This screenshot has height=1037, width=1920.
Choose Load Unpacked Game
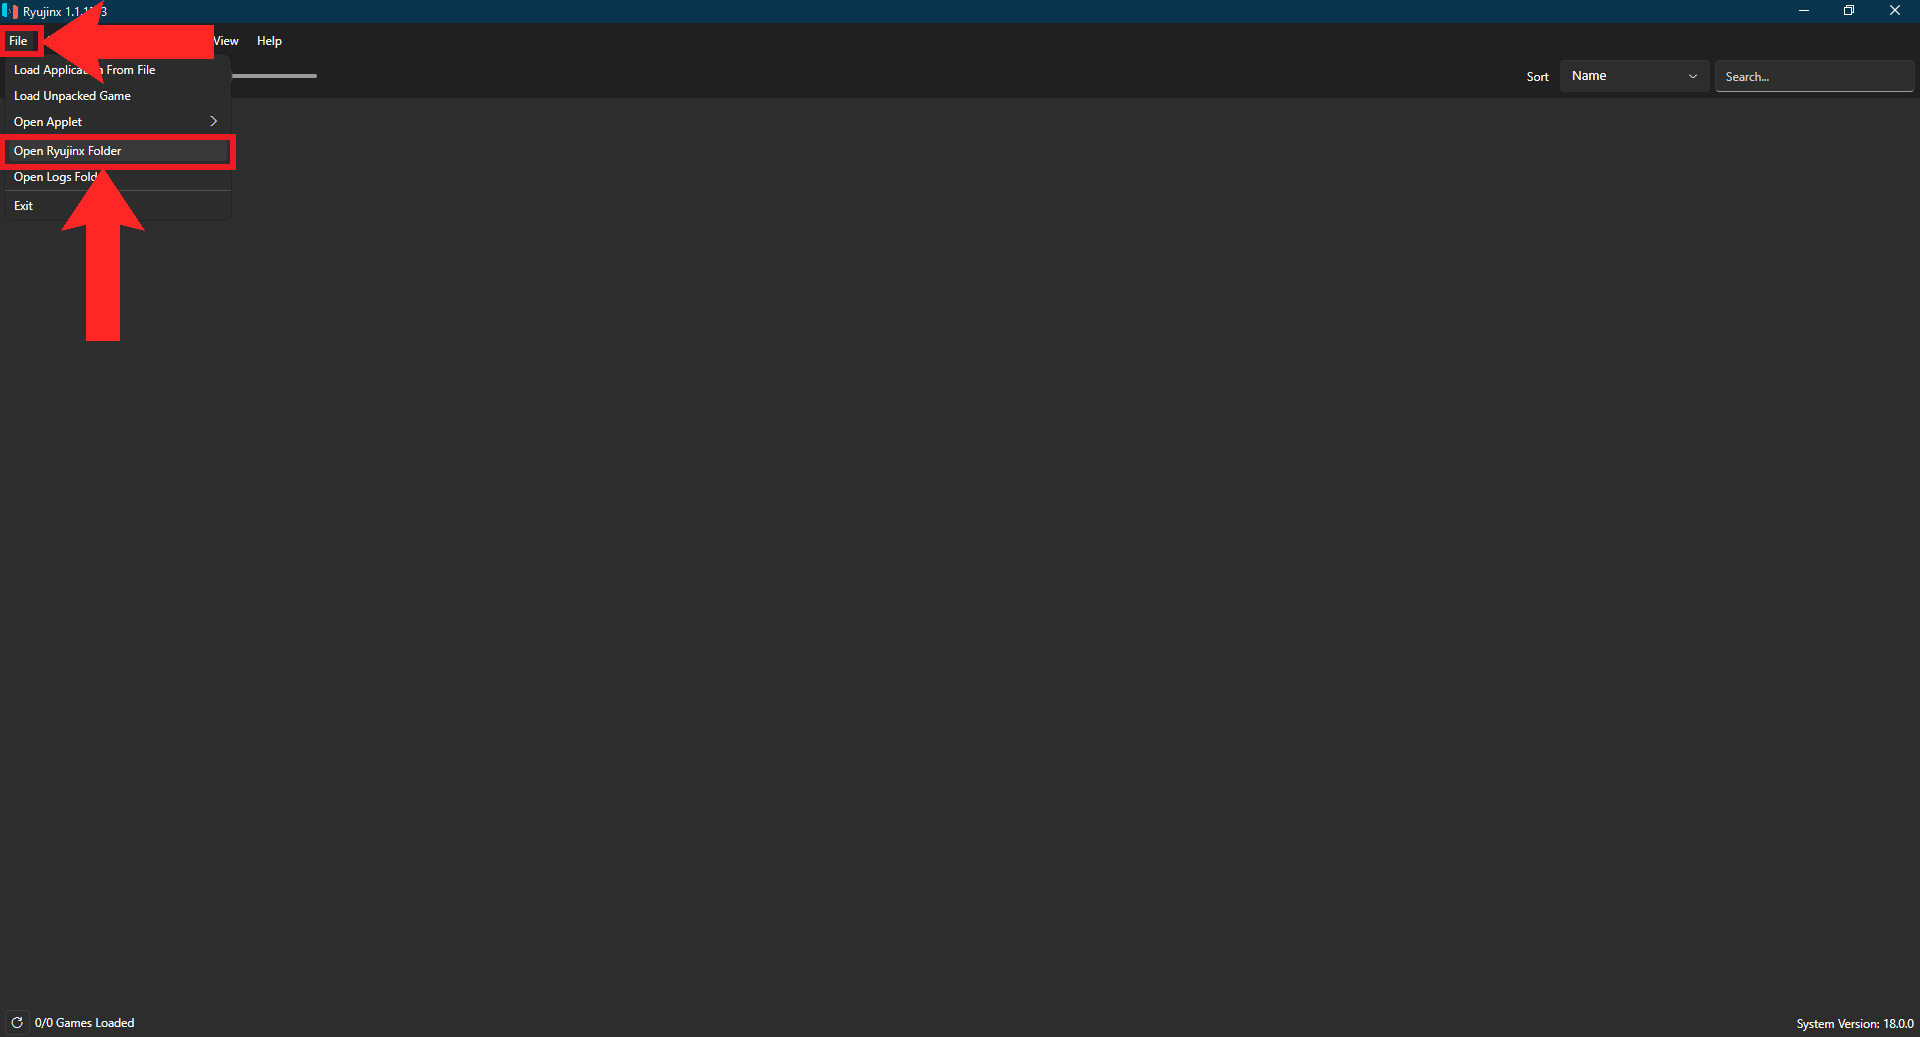117,96
